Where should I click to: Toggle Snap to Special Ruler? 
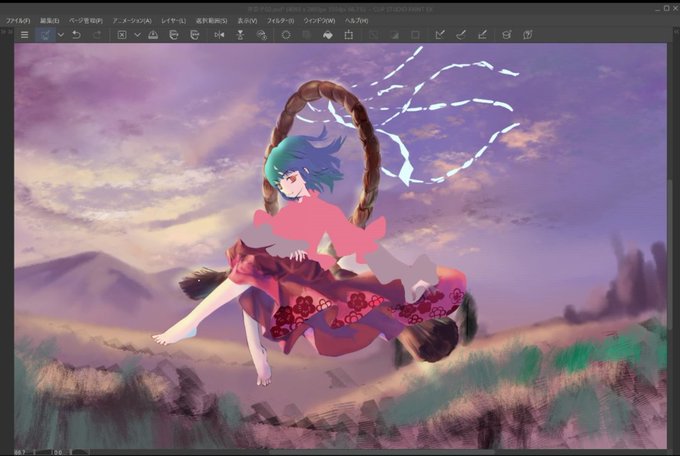click(x=461, y=35)
